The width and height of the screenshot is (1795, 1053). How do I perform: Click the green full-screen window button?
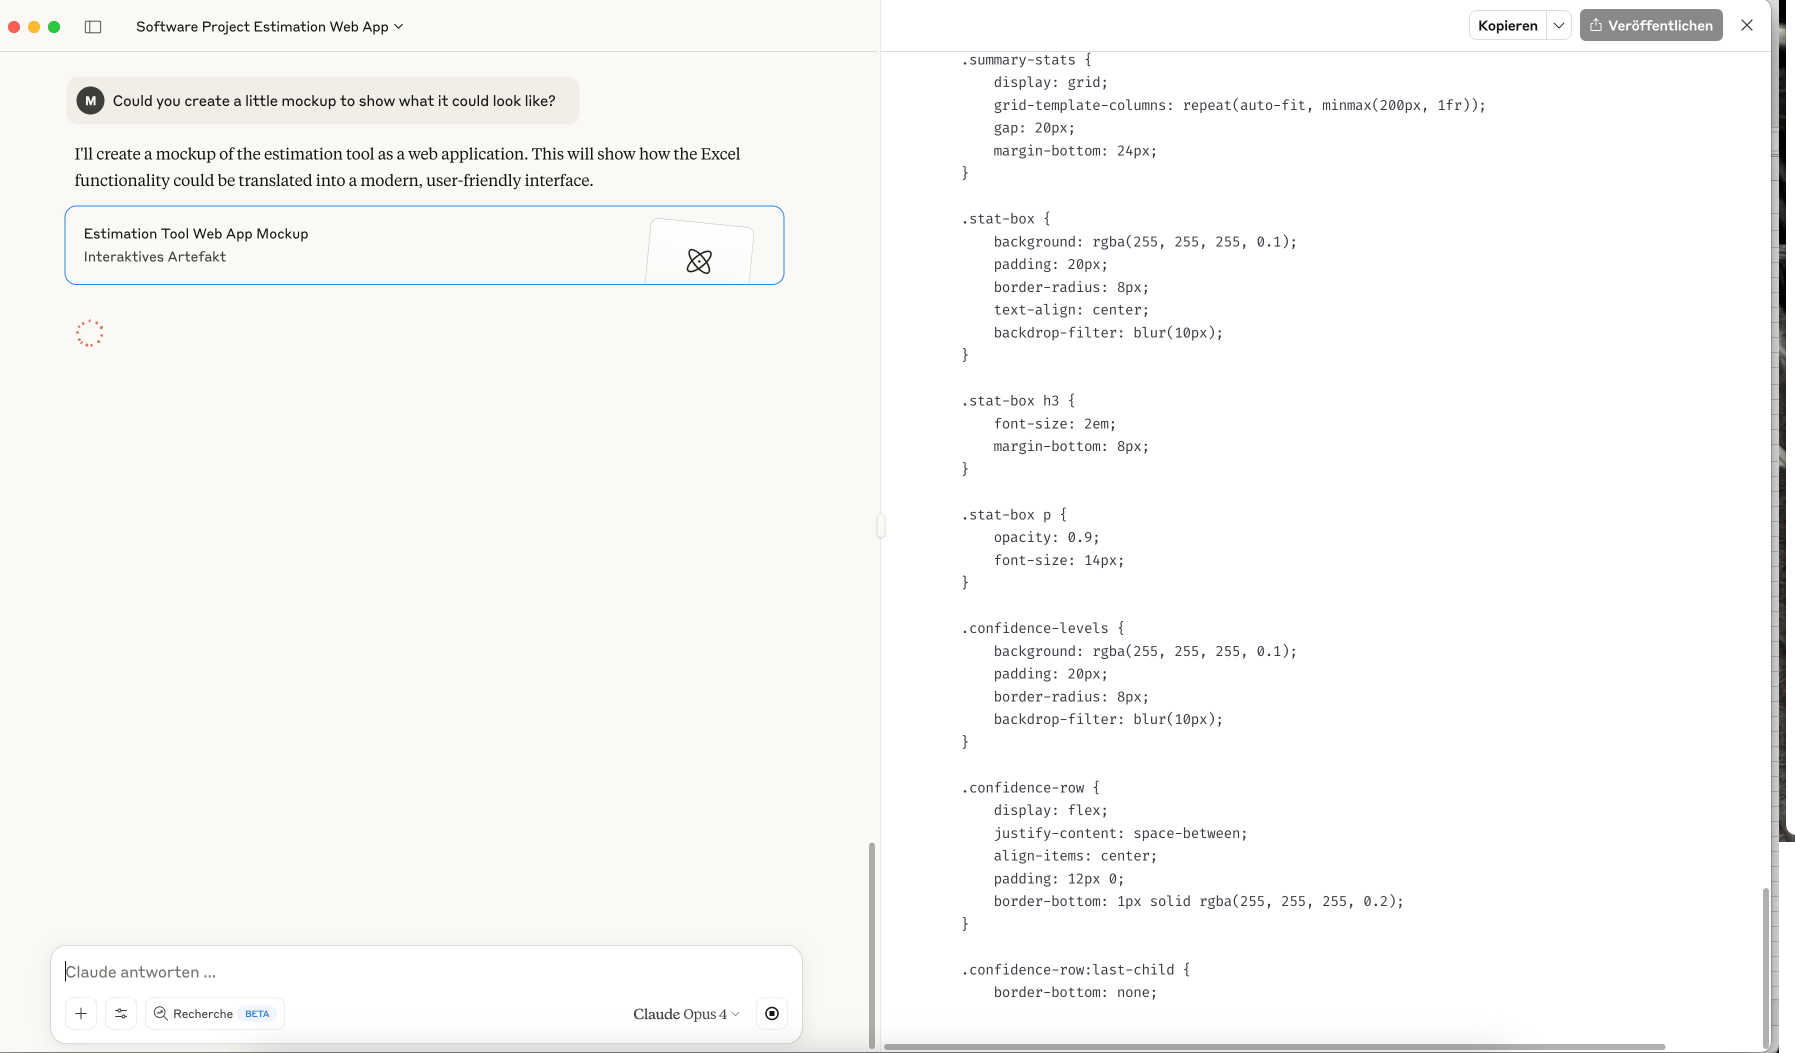54,27
